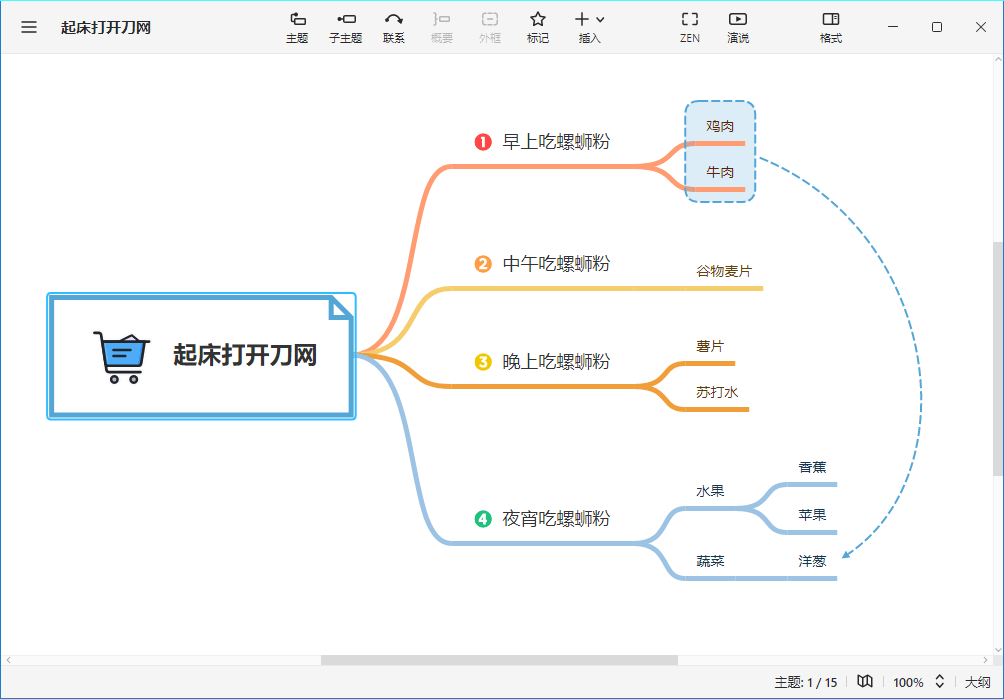Click the 苏打水 subtopic node
The height and width of the screenshot is (699, 1004).
(x=717, y=393)
